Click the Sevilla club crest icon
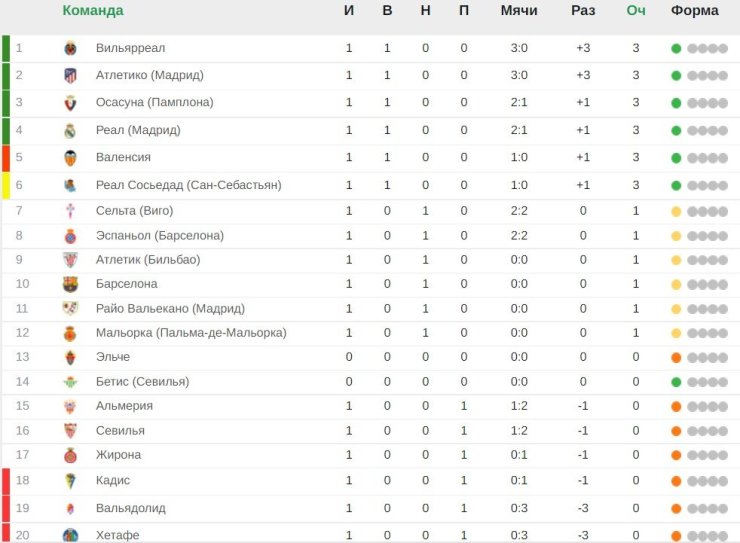Image resolution: width=740 pixels, height=543 pixels. 70,431
